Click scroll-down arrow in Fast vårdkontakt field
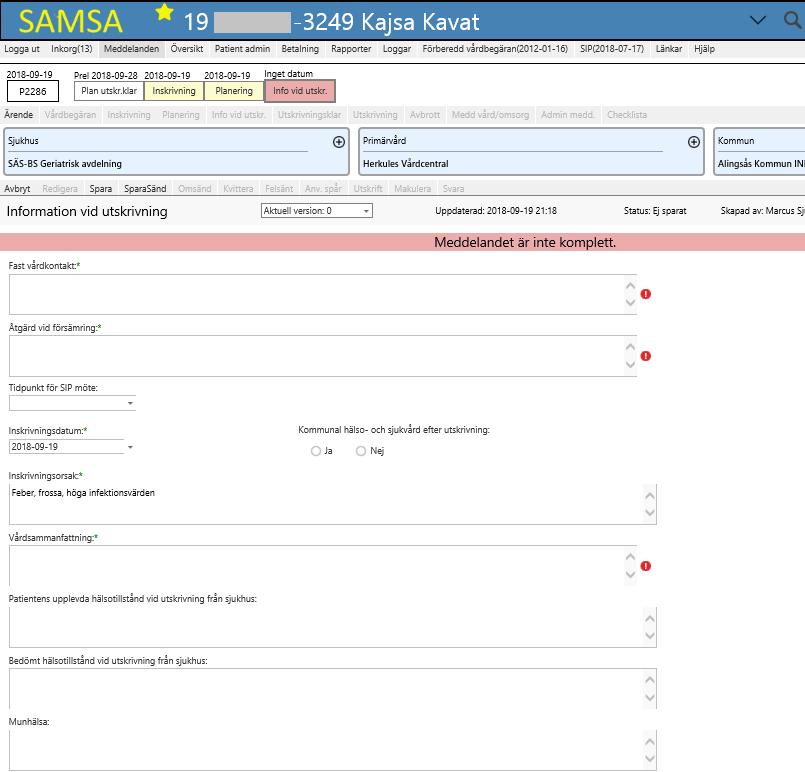 click(x=630, y=303)
